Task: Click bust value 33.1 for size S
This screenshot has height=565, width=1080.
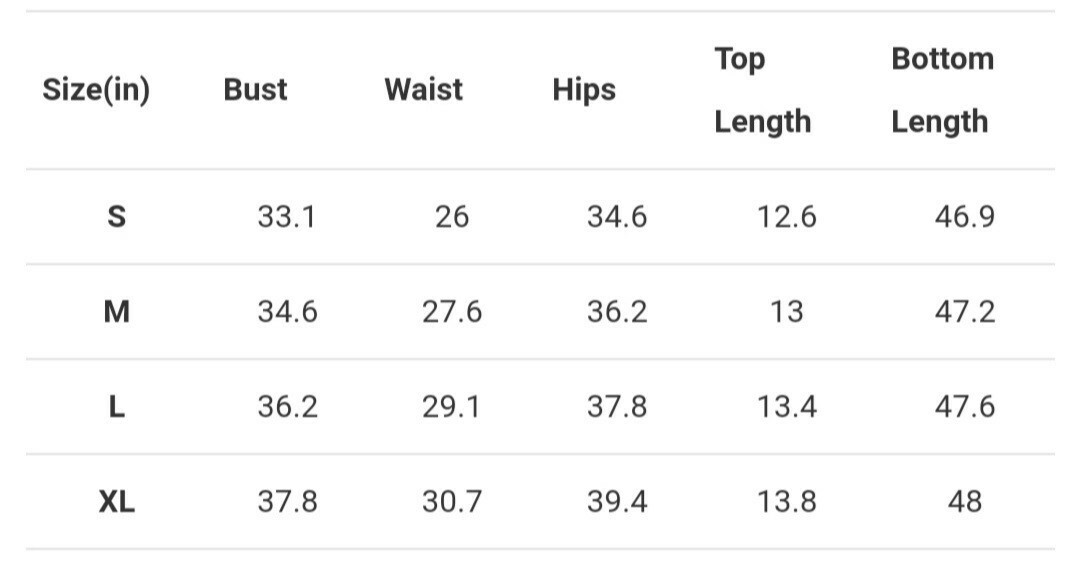Action: tap(287, 217)
